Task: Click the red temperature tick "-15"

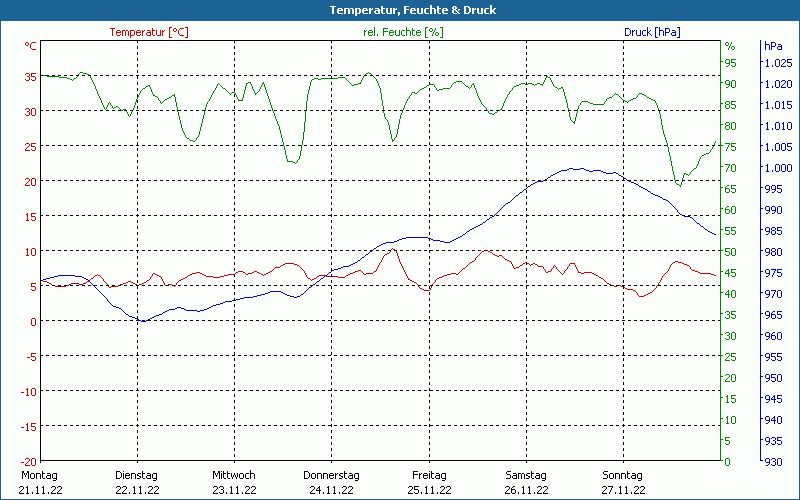Action: click(29, 427)
